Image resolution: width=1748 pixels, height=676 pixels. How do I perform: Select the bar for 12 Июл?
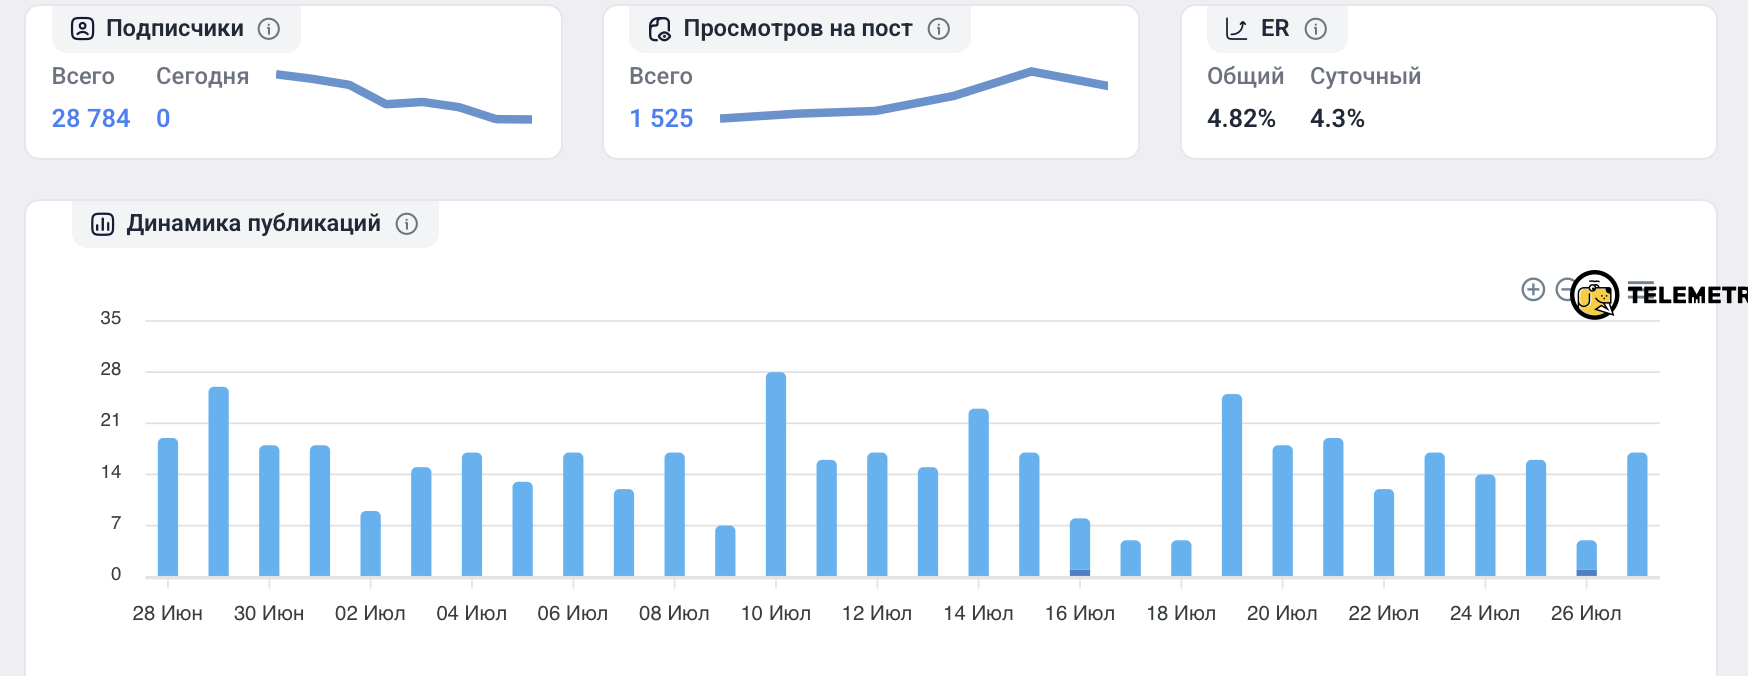click(x=877, y=514)
